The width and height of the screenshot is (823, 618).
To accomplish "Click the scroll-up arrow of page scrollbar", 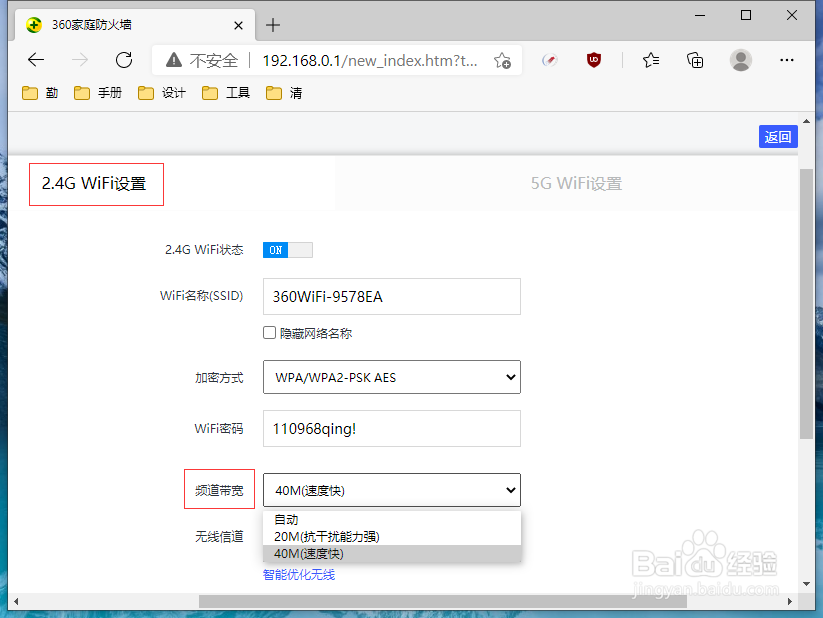I will pos(806,121).
